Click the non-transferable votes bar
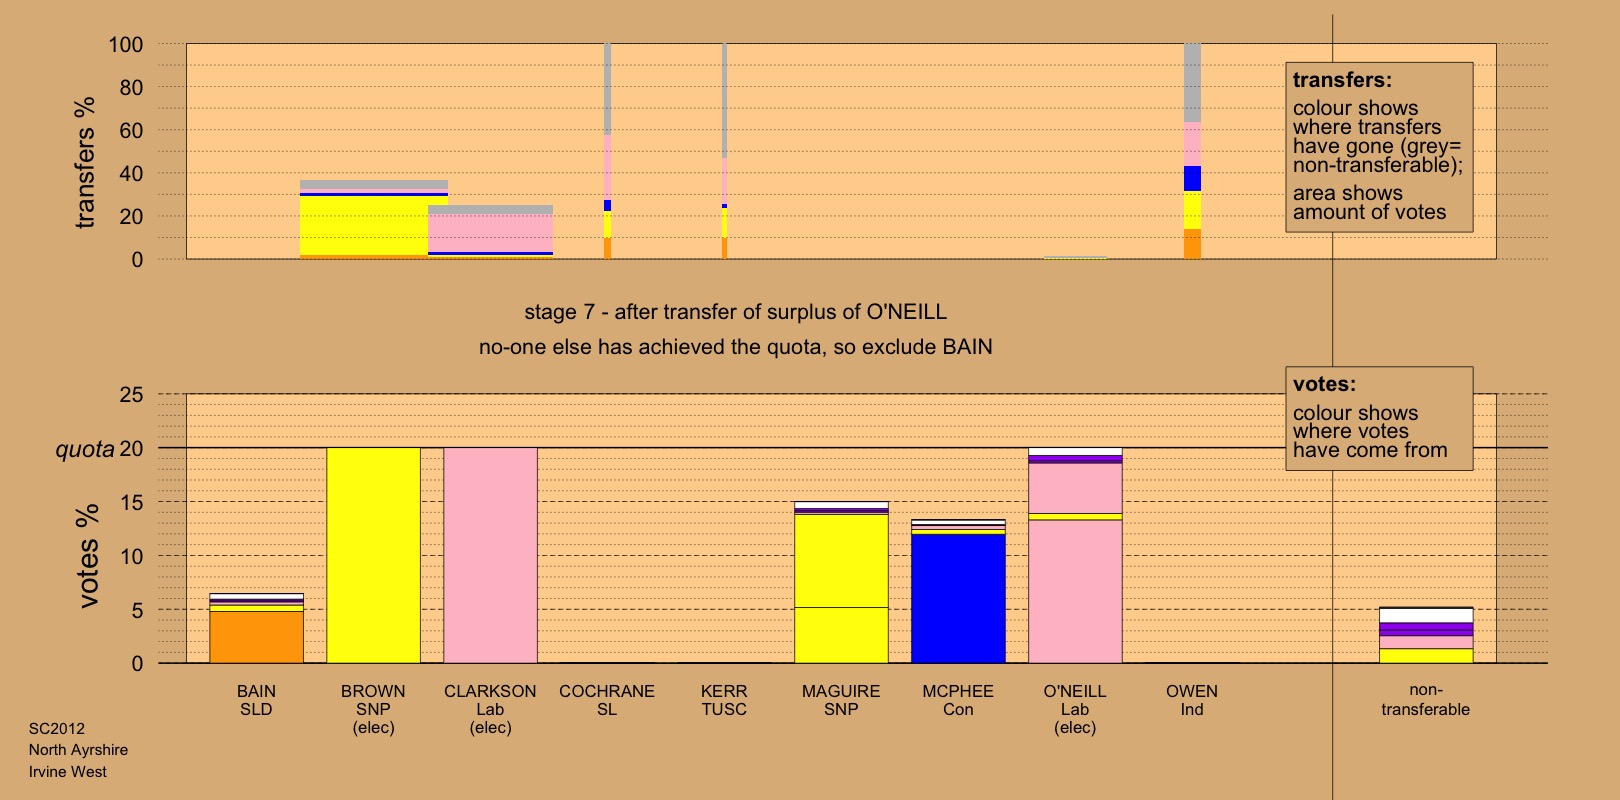The image size is (1620, 800). coord(1425,636)
